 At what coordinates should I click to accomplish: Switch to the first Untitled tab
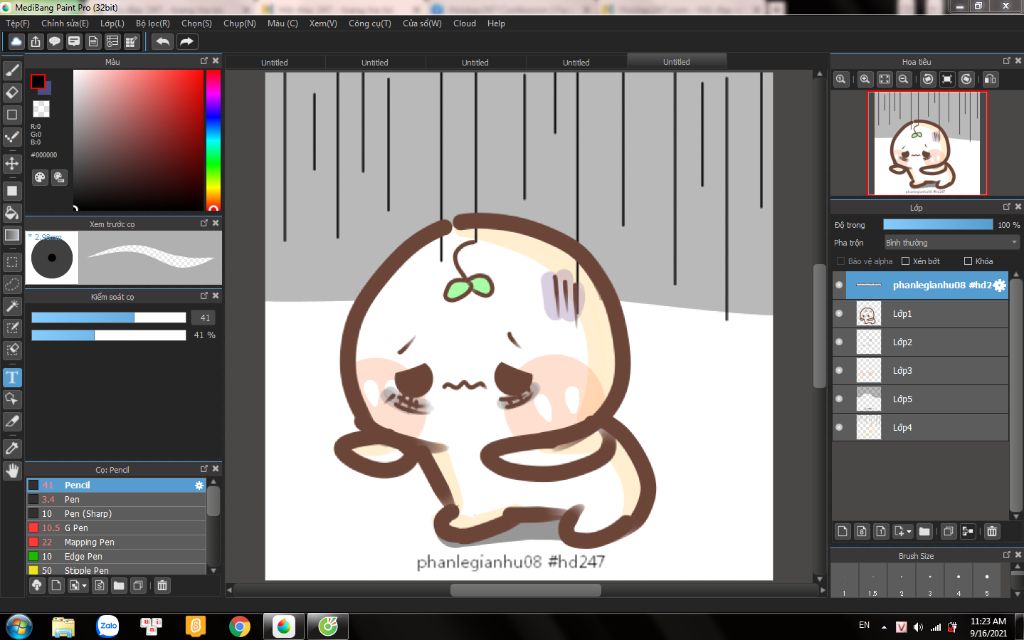(274, 62)
